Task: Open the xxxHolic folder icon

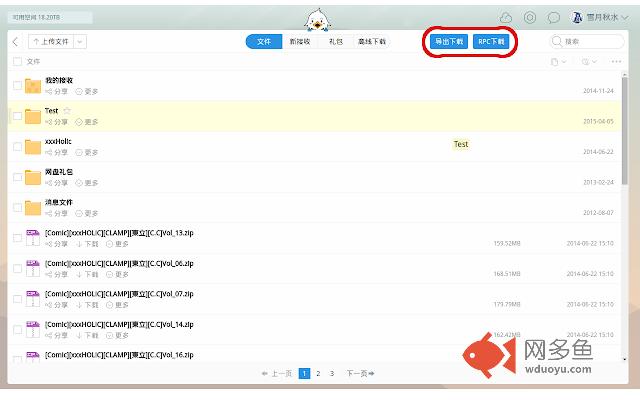Action: point(33,147)
